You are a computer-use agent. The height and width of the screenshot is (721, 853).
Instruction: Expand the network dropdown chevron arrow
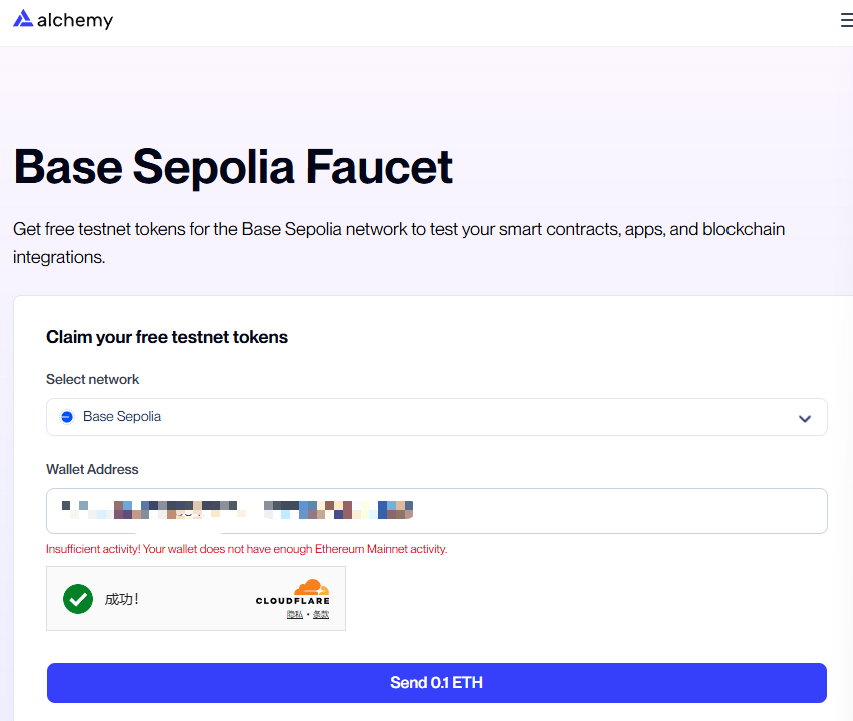coord(805,418)
